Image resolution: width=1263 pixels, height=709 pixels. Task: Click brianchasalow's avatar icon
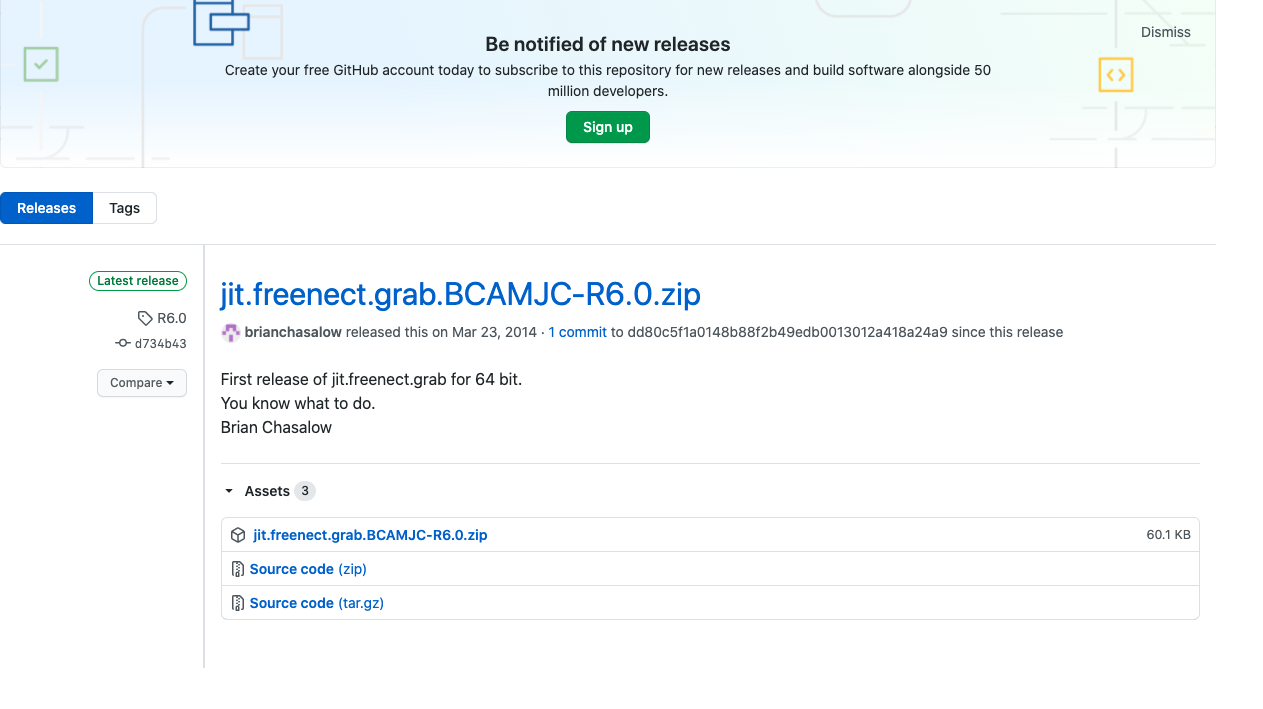(231, 333)
